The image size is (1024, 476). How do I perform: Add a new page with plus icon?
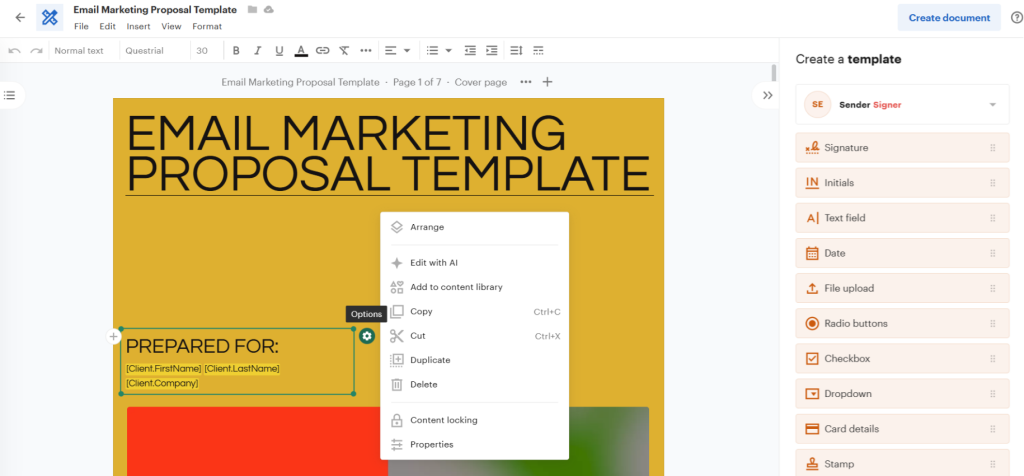tap(547, 82)
